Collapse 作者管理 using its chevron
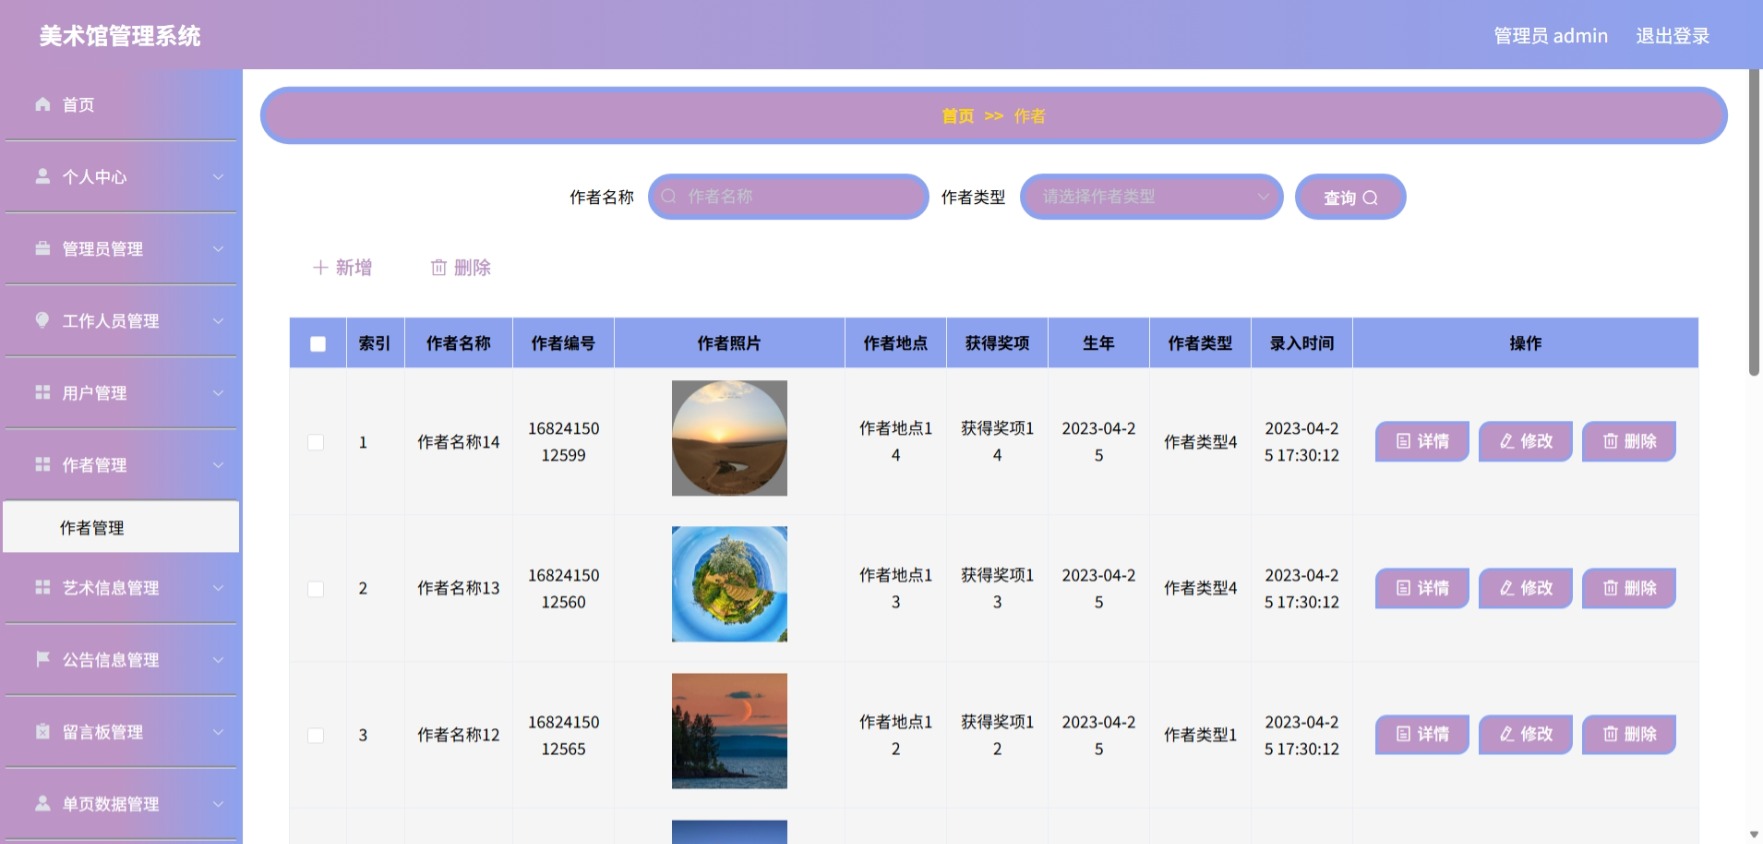 coord(218,465)
